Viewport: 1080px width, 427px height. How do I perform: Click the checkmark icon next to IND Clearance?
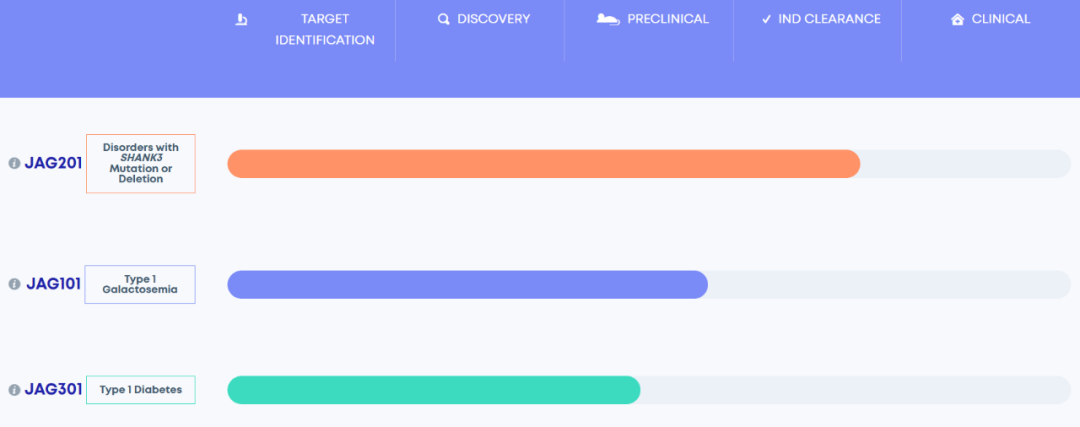coord(766,19)
